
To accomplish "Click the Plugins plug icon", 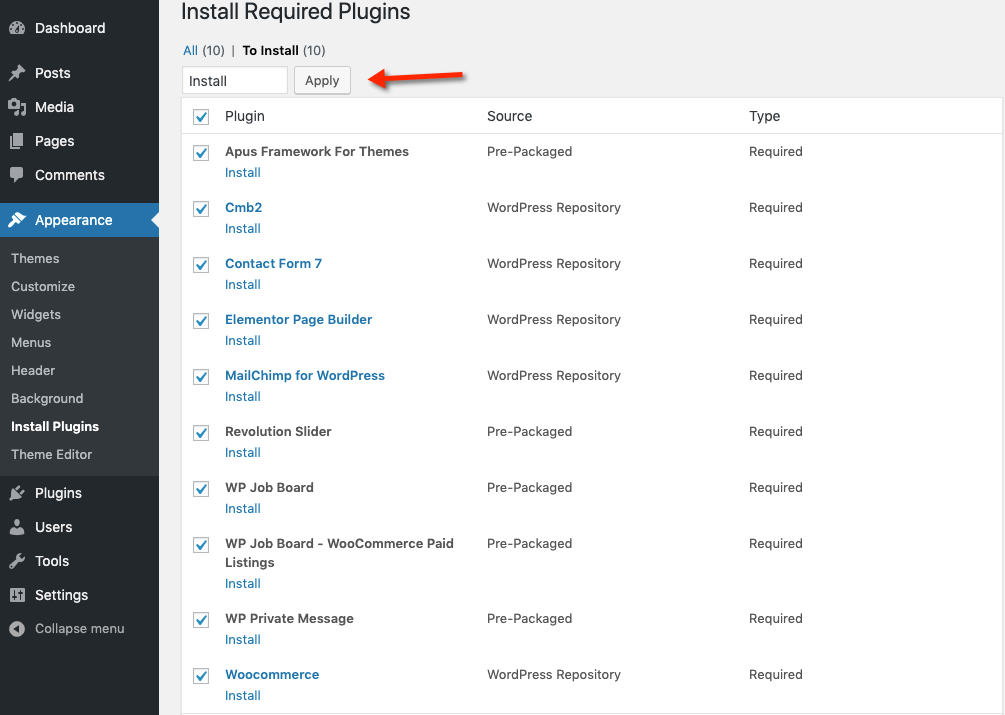I will (x=17, y=493).
